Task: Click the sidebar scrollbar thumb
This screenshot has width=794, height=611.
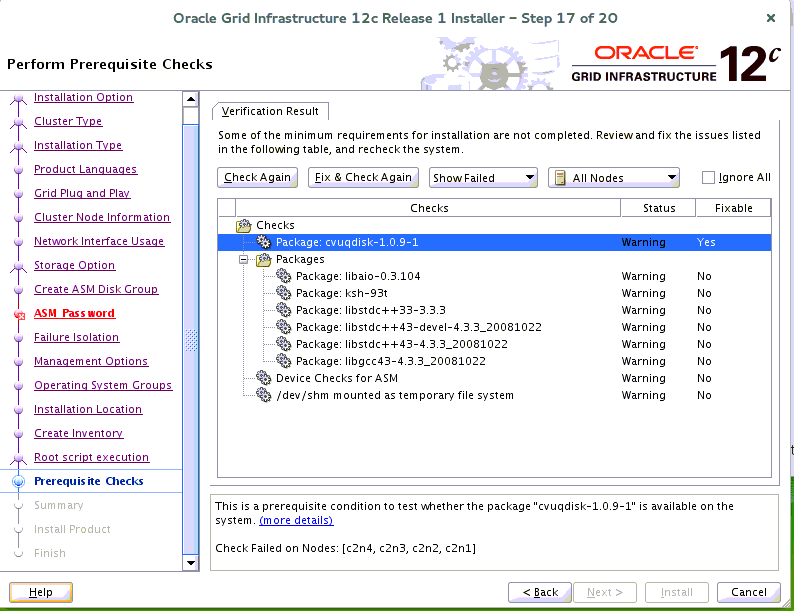Action: [190, 339]
